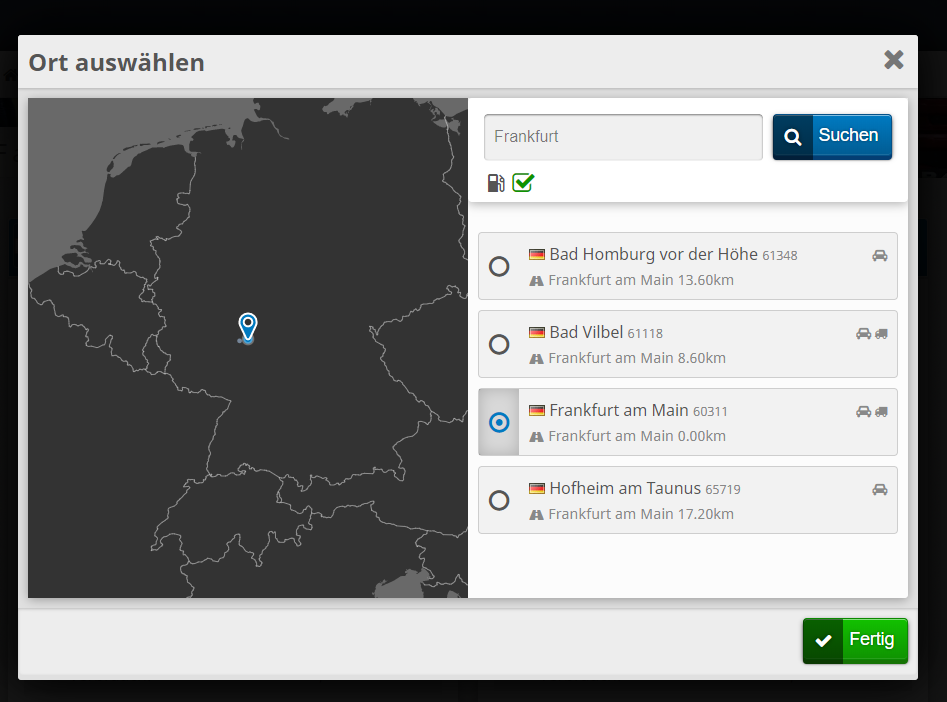
Task: Toggle the green checkbox beside fuel icon
Action: [x=523, y=182]
